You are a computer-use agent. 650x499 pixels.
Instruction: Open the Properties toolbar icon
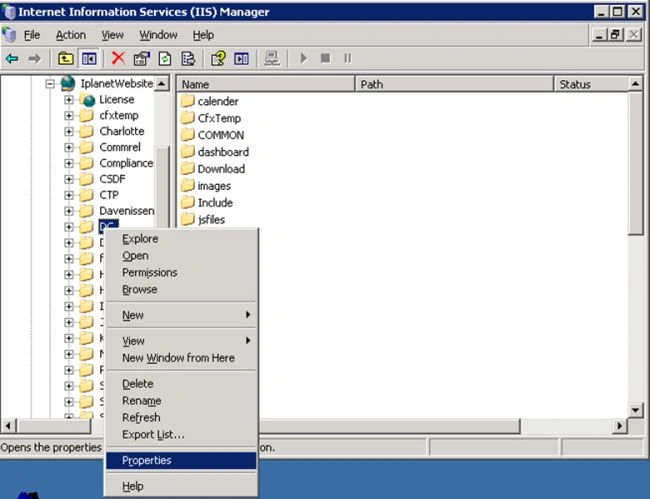pyautogui.click(x=141, y=59)
